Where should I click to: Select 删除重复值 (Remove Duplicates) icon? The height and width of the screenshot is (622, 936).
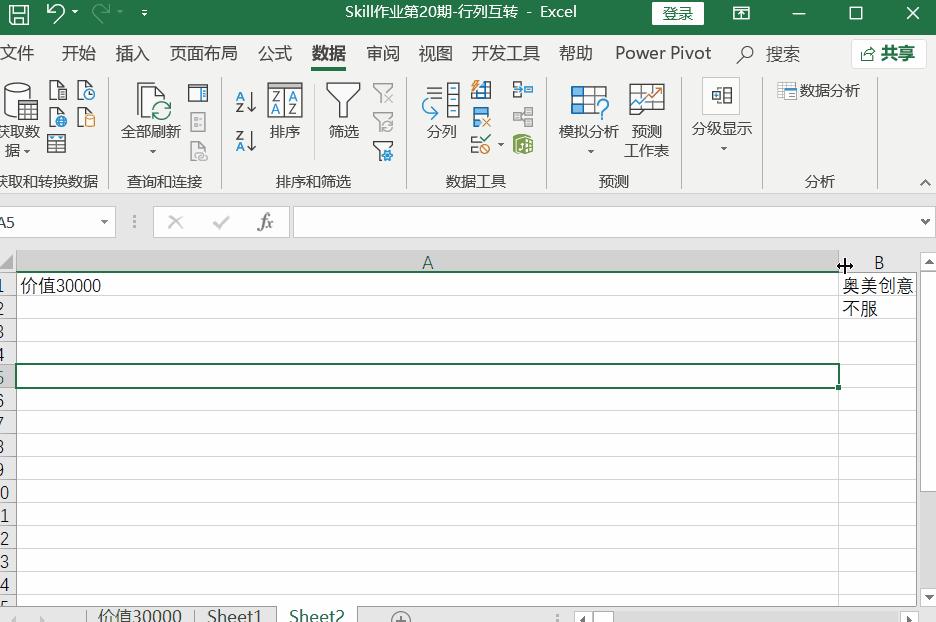pyautogui.click(x=481, y=118)
